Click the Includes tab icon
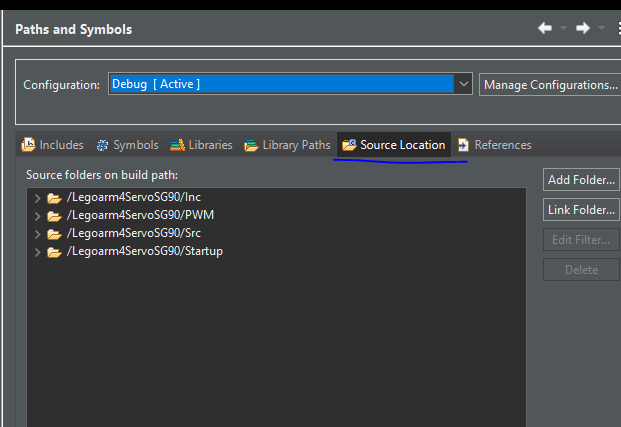The image size is (621, 427). coord(28,145)
